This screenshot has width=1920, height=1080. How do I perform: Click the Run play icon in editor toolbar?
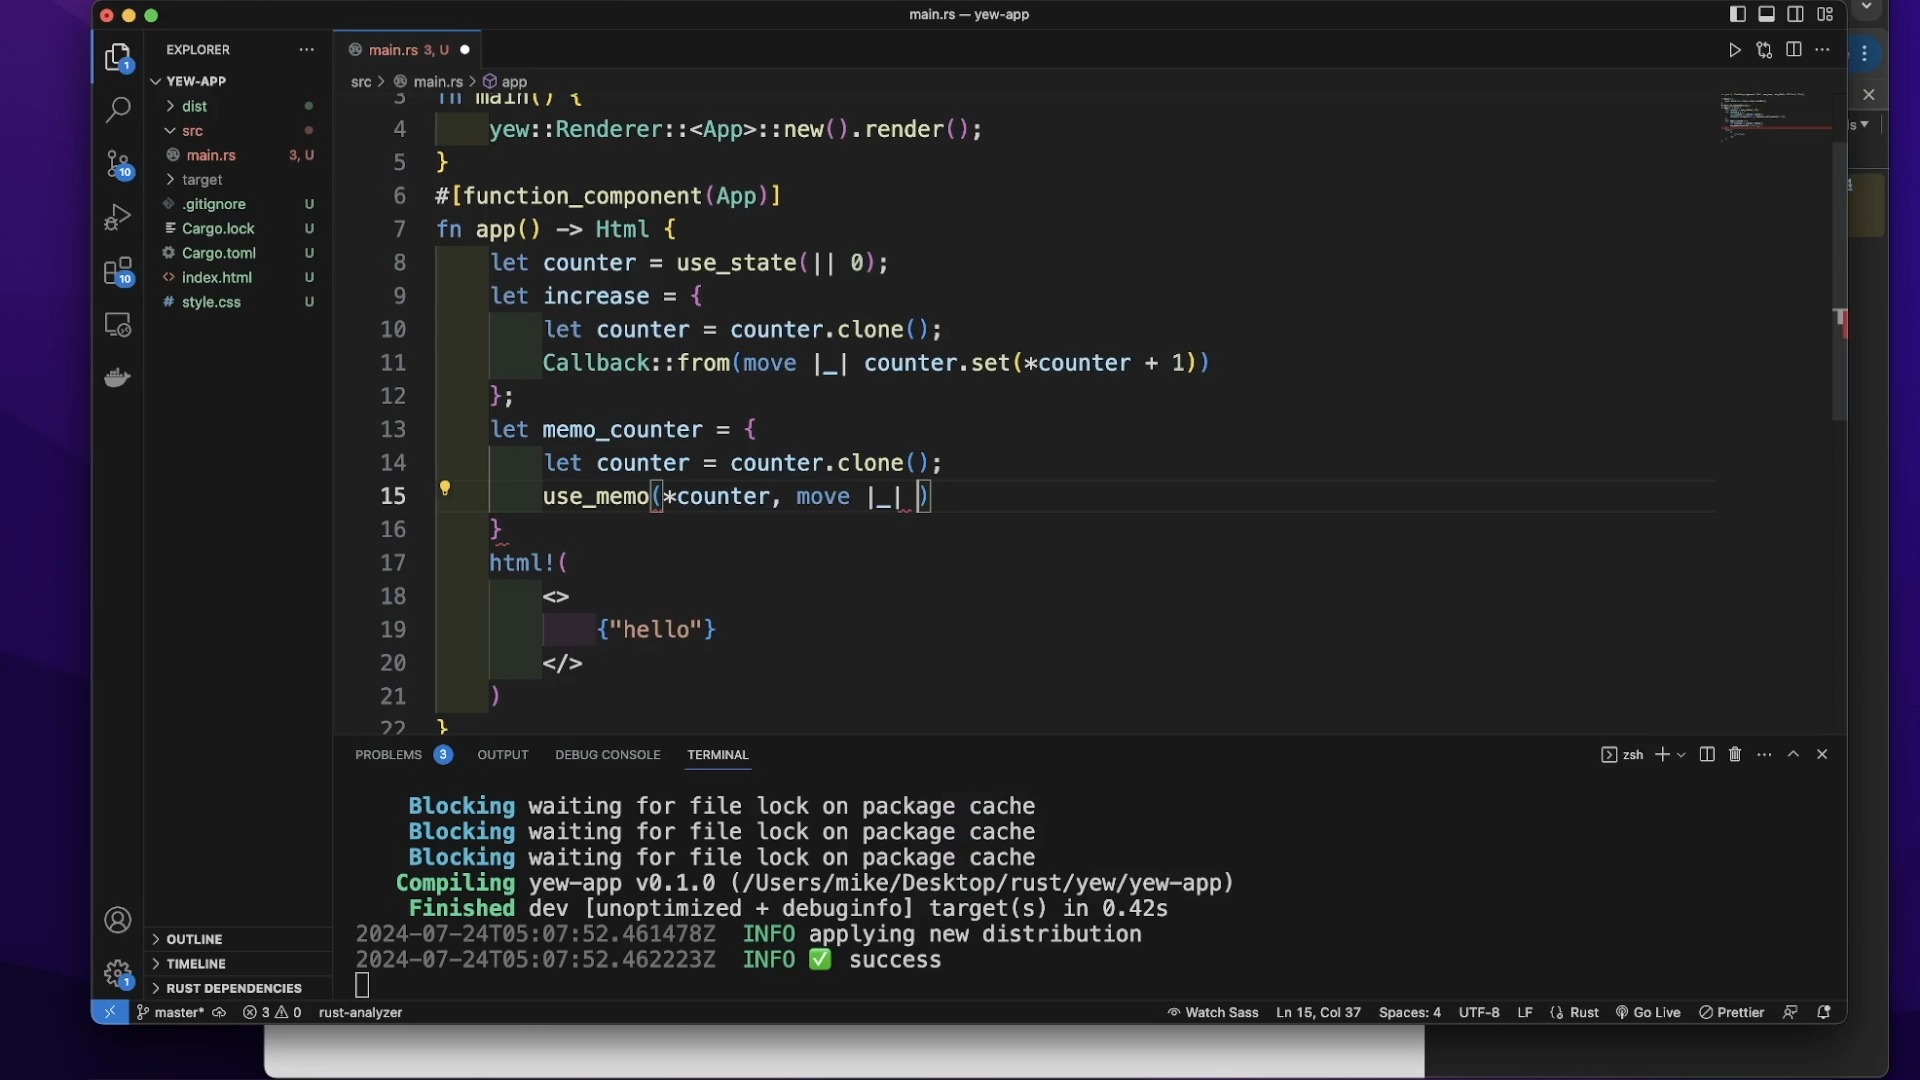tap(1735, 50)
